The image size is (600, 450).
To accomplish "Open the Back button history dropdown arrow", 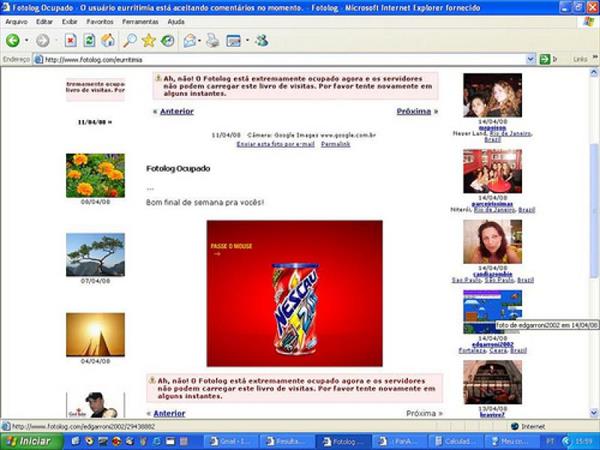I will click(x=27, y=41).
